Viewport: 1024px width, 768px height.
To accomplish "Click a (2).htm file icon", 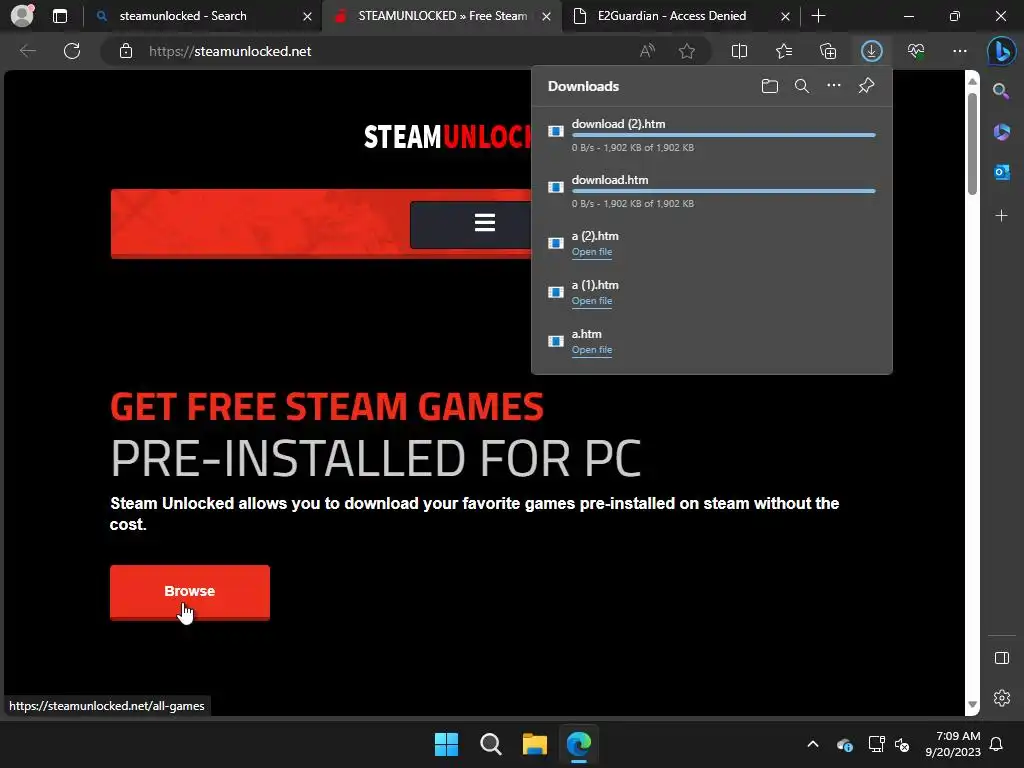I will pyautogui.click(x=556, y=243).
